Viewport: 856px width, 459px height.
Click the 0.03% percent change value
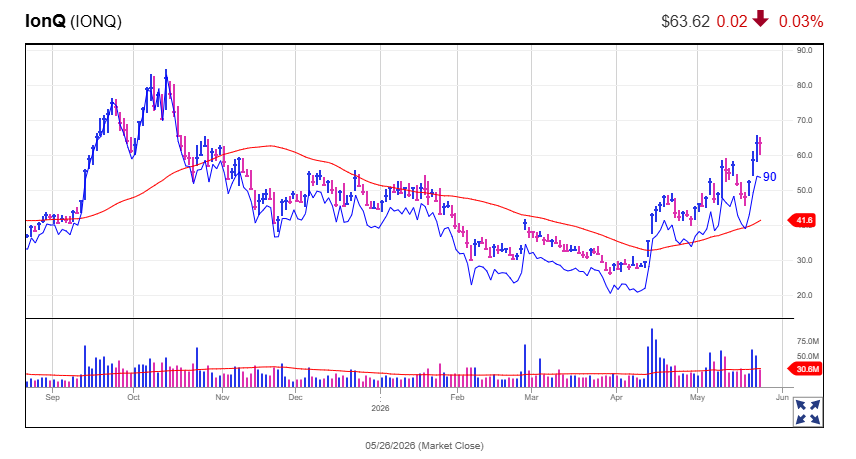[x=800, y=21]
